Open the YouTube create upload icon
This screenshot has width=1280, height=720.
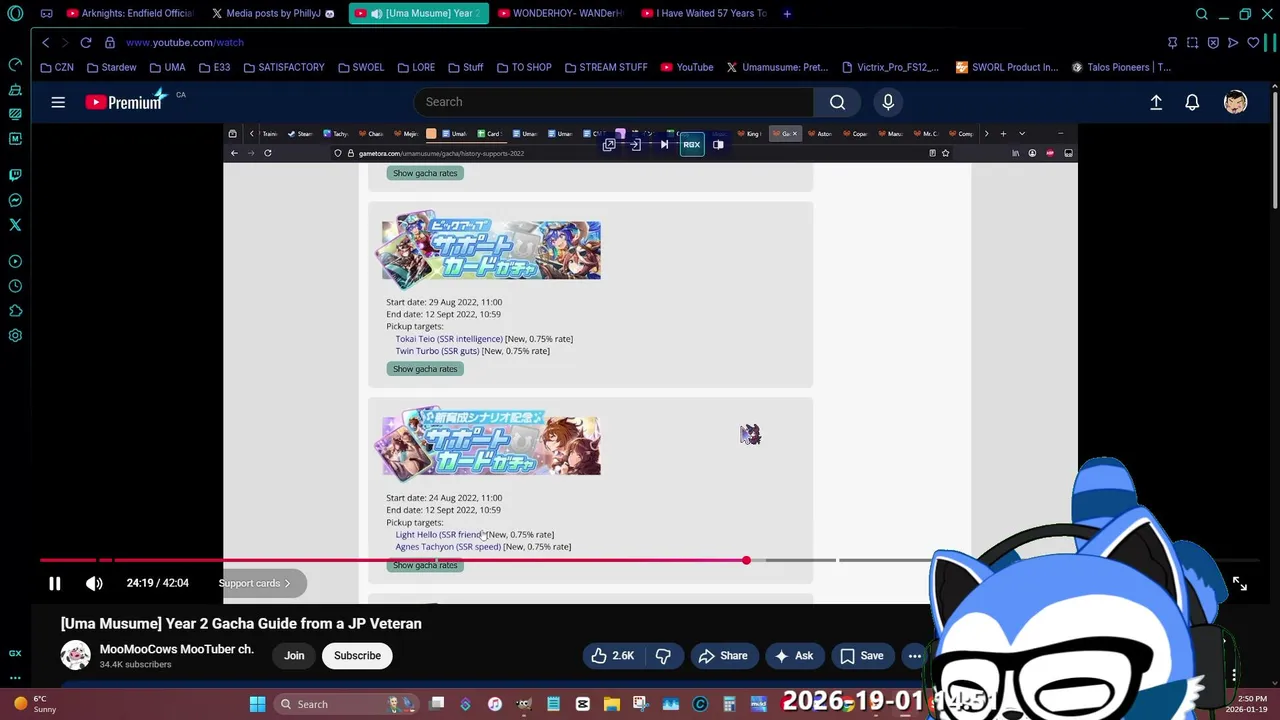1156,102
